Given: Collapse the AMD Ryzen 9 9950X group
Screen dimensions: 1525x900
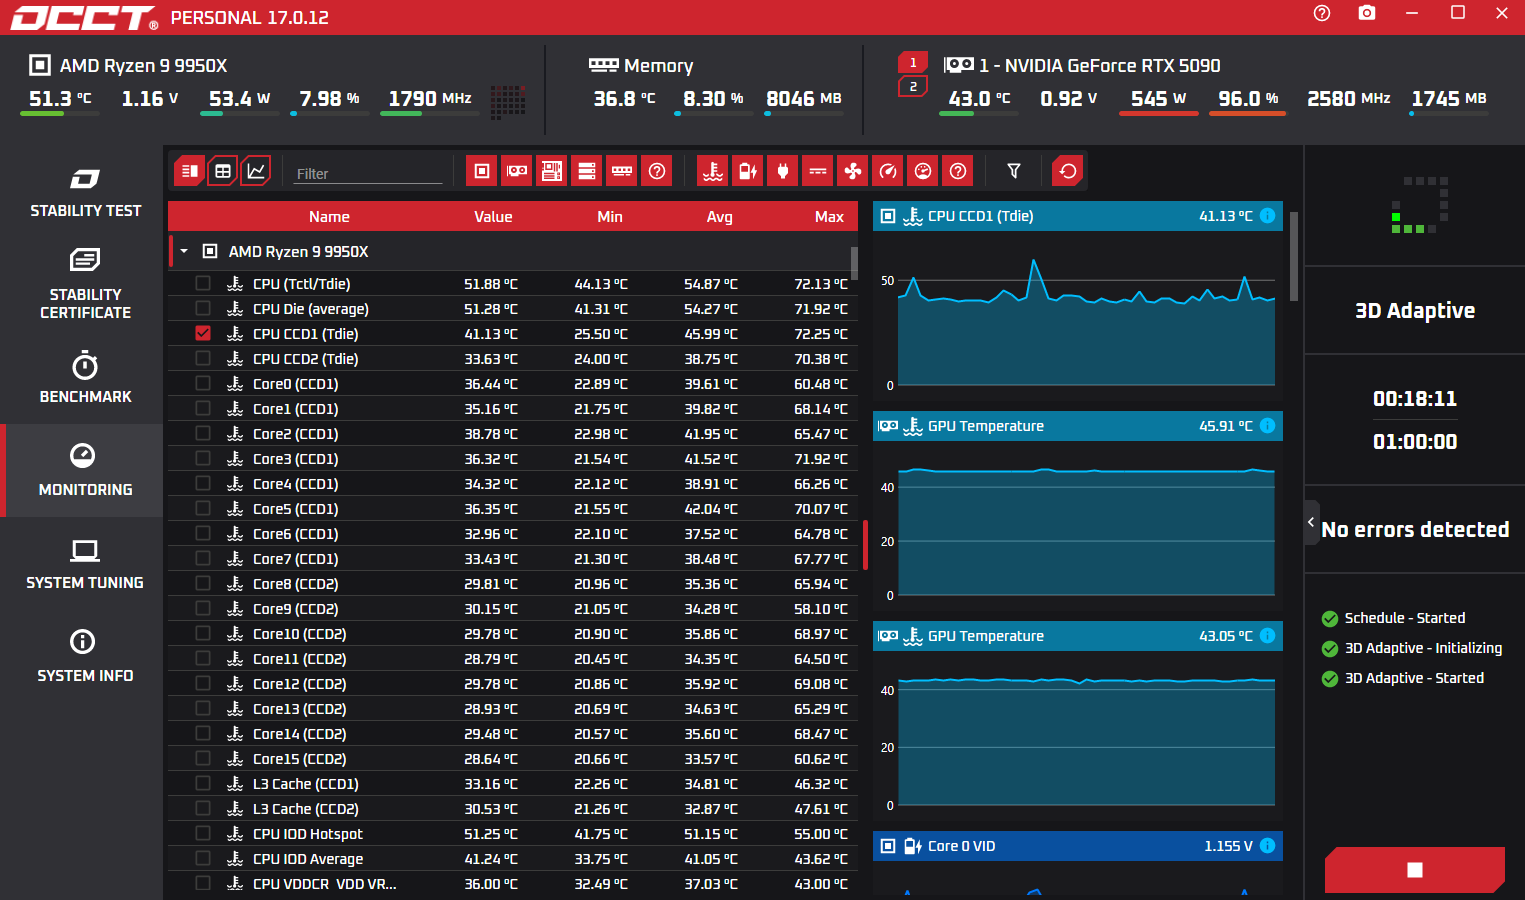Looking at the screenshot, I should 184,251.
